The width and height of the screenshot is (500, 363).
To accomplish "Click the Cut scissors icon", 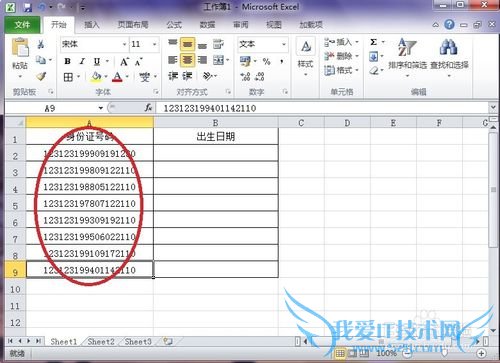I will click(41, 44).
